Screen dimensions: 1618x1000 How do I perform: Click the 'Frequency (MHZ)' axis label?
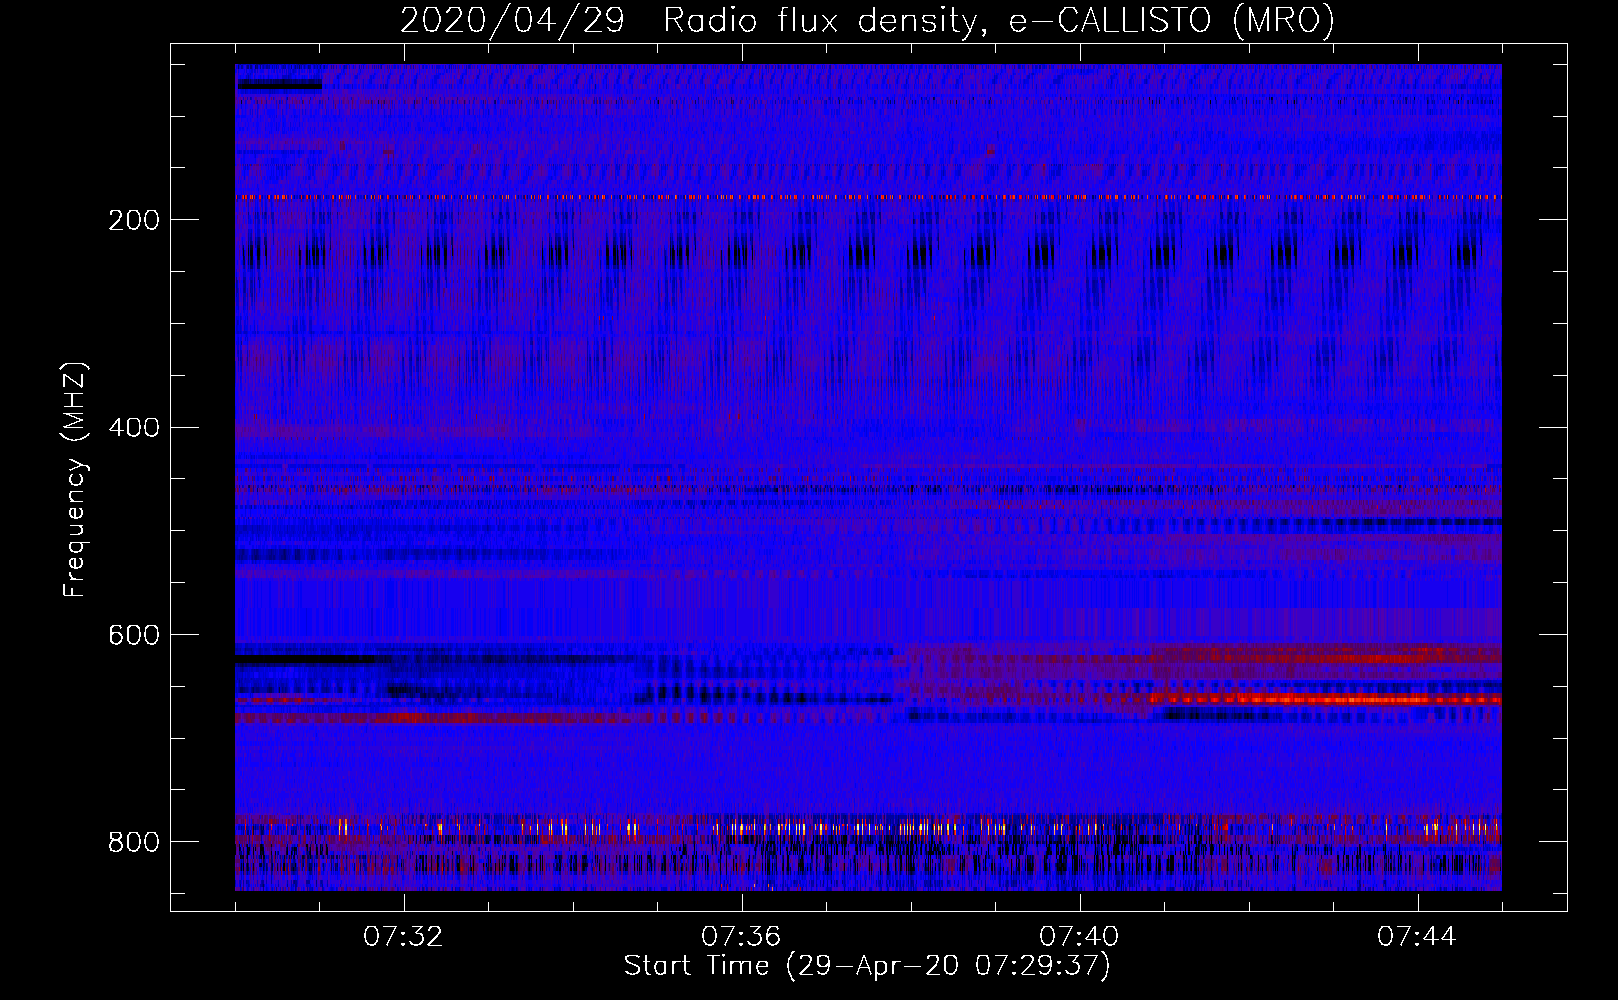point(74,480)
